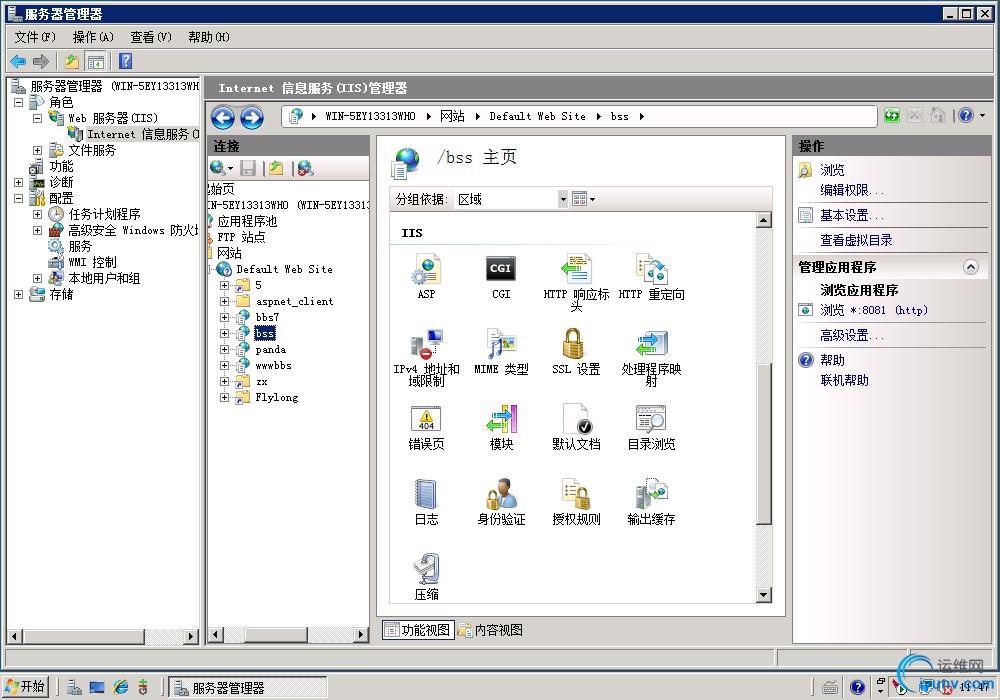Click the 服务器管理器 taskbar button
Image resolution: width=1000 pixels, height=700 pixels.
point(247,687)
